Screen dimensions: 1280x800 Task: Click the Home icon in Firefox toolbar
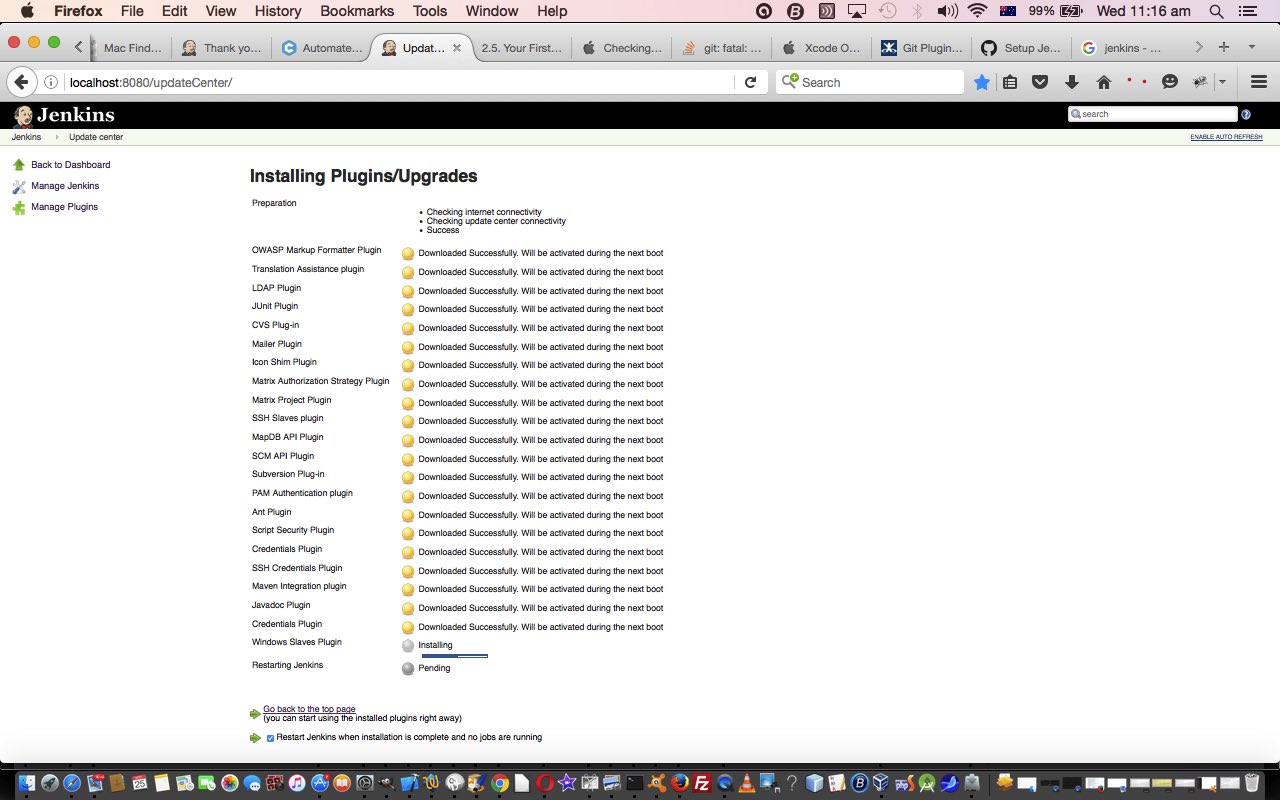[x=1104, y=82]
